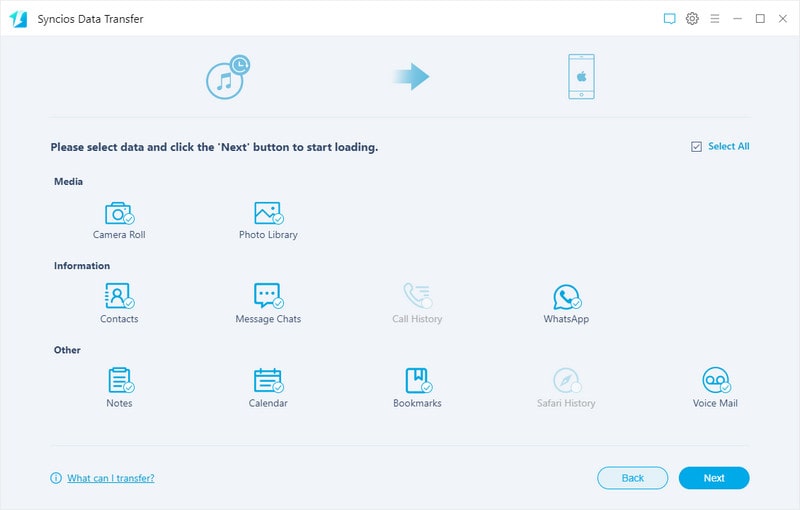Click the 'Camera Roll' label
The height and width of the screenshot is (510, 800).
coord(119,235)
